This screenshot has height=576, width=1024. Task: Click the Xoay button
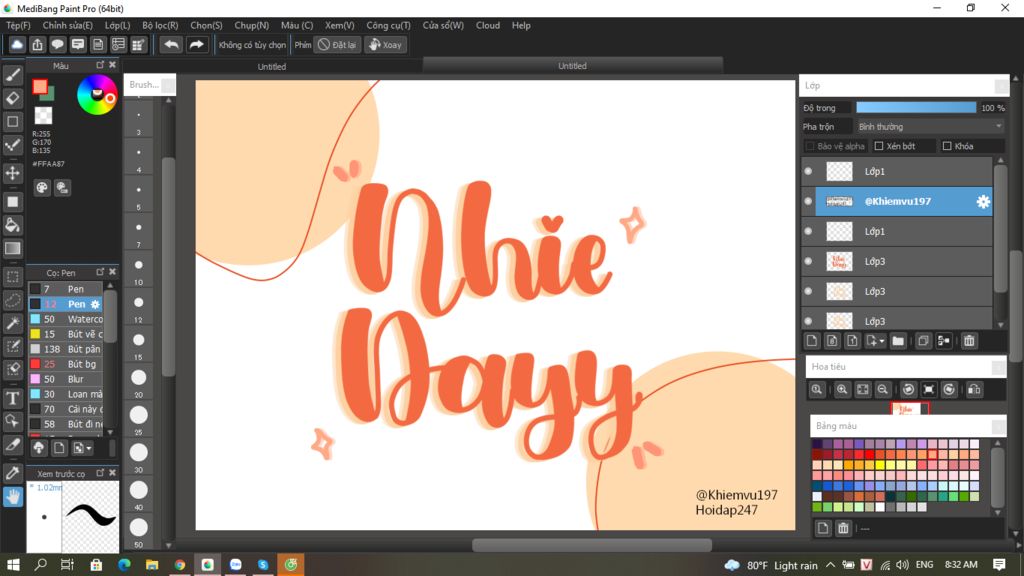[x=386, y=44]
